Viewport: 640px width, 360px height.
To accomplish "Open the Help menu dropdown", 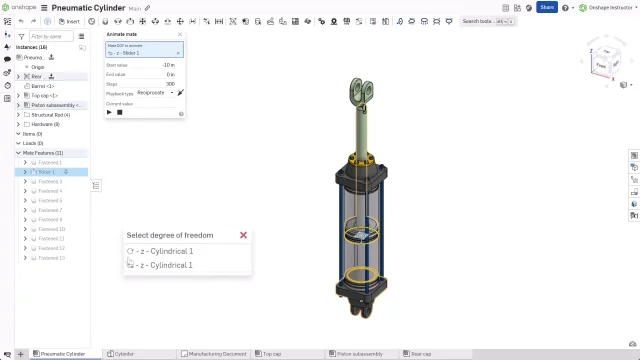I will click(x=568, y=8).
